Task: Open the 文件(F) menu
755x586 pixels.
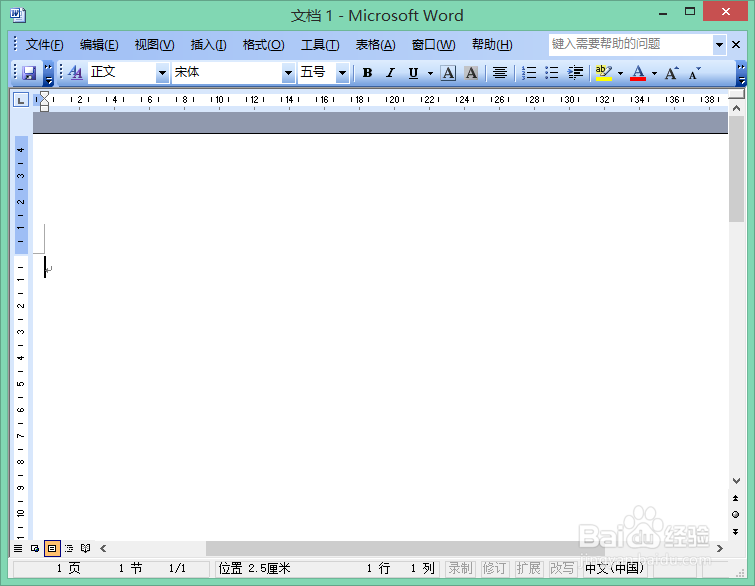Action: tap(44, 45)
